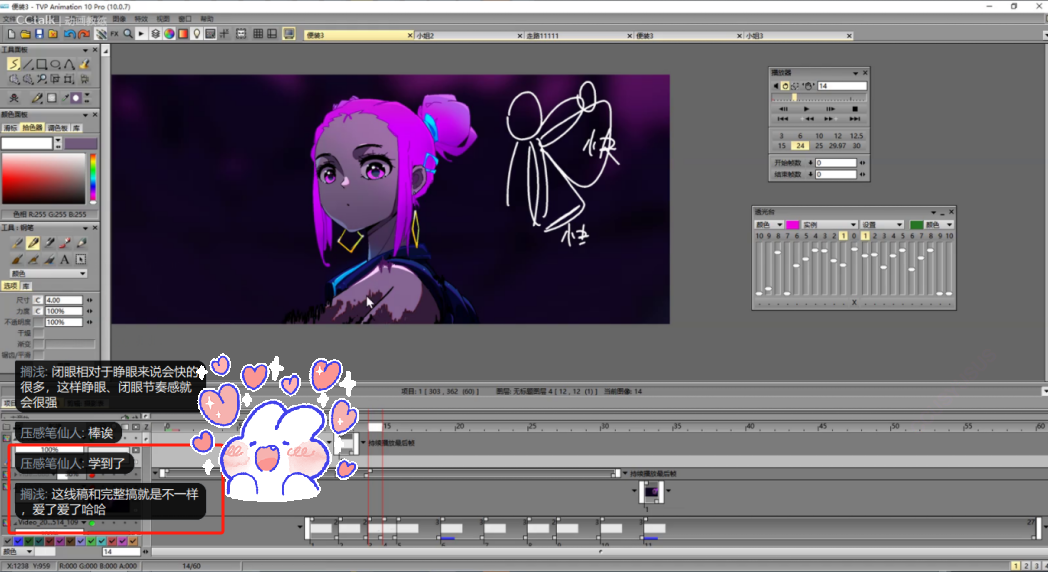Play the animation in the player panel

(806, 109)
